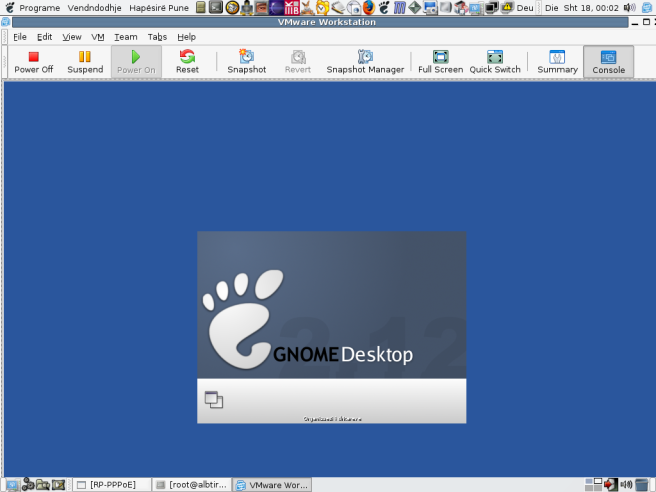Viewport: 656px width, 492px height.
Task: Open the File menu
Action: point(20,37)
